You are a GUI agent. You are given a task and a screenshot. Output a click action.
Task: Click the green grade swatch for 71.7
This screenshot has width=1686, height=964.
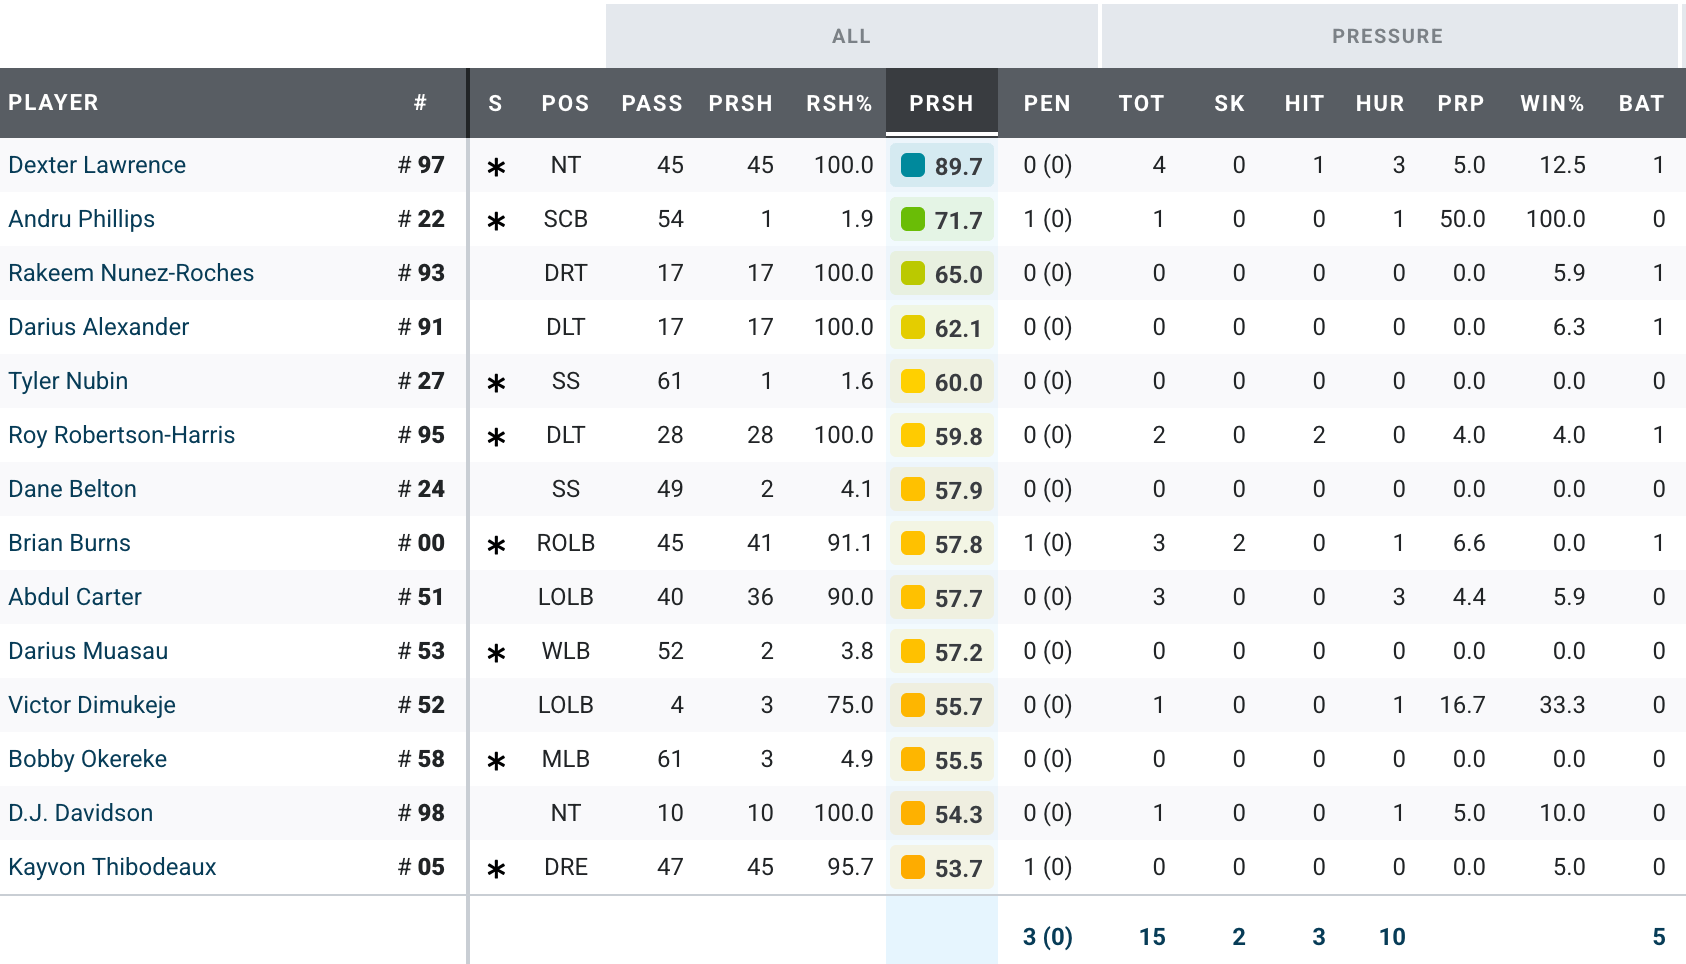coord(912,219)
